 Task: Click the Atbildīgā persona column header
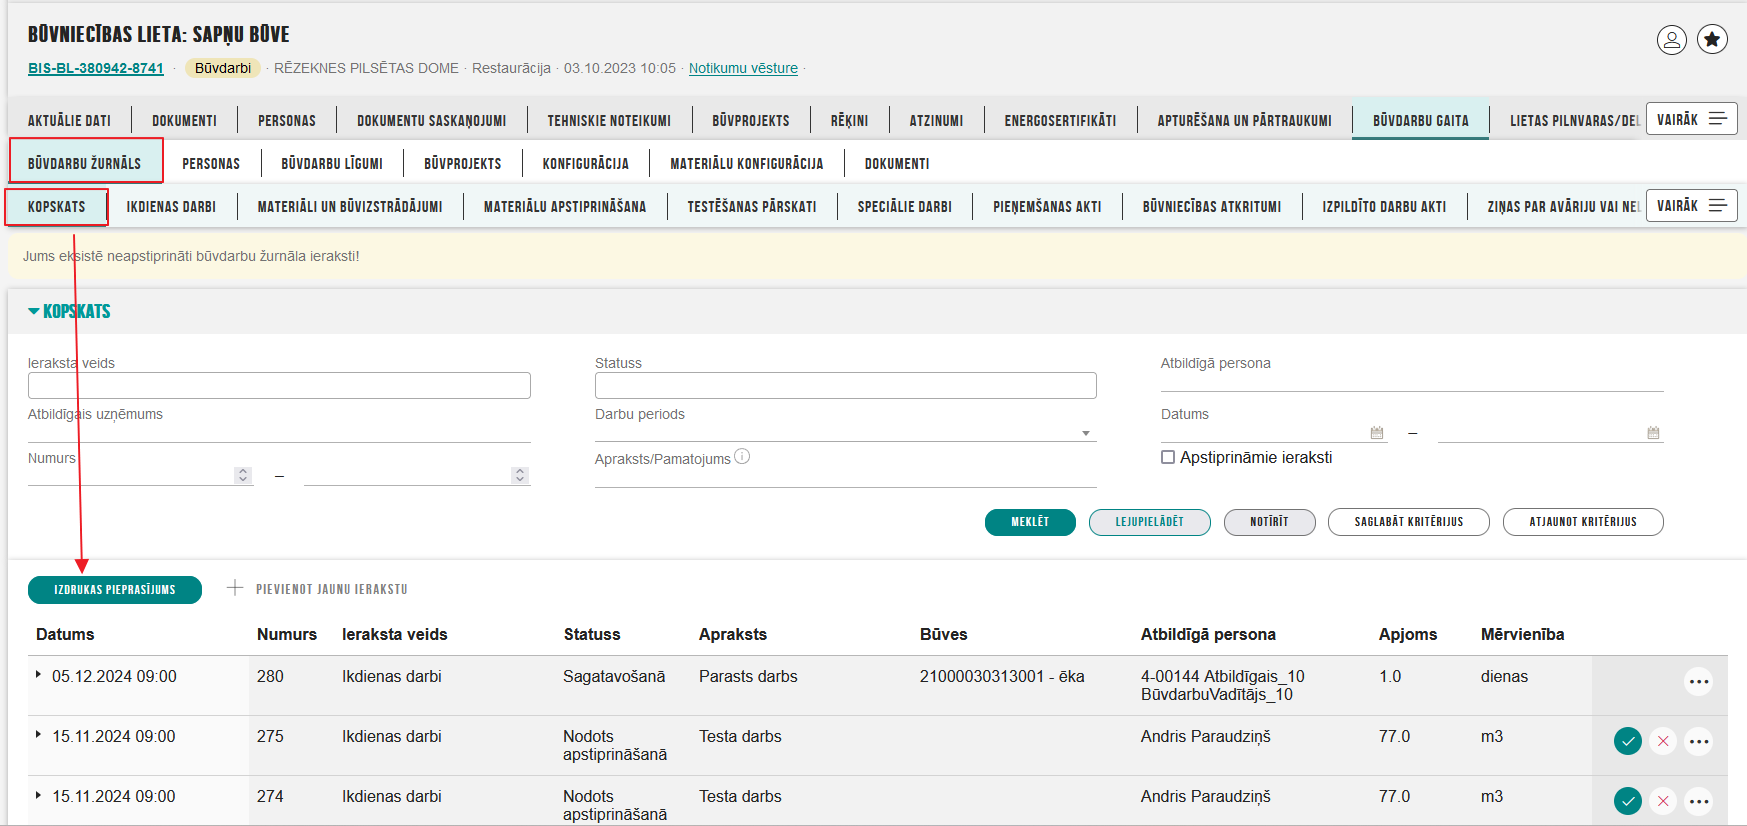[x=1208, y=634]
